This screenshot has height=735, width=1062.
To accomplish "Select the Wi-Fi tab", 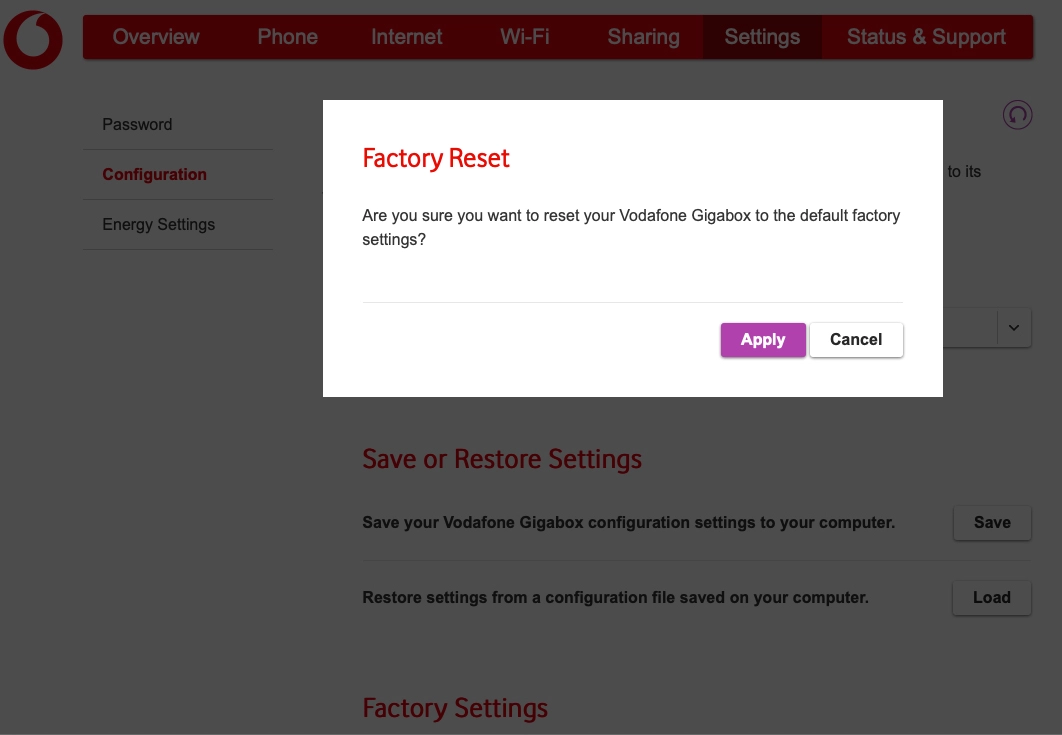I will (x=525, y=37).
